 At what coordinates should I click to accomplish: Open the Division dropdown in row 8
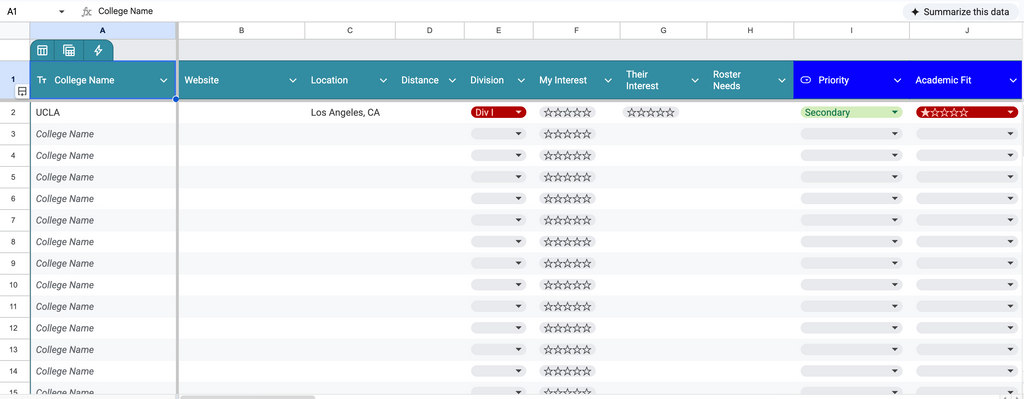(x=498, y=242)
